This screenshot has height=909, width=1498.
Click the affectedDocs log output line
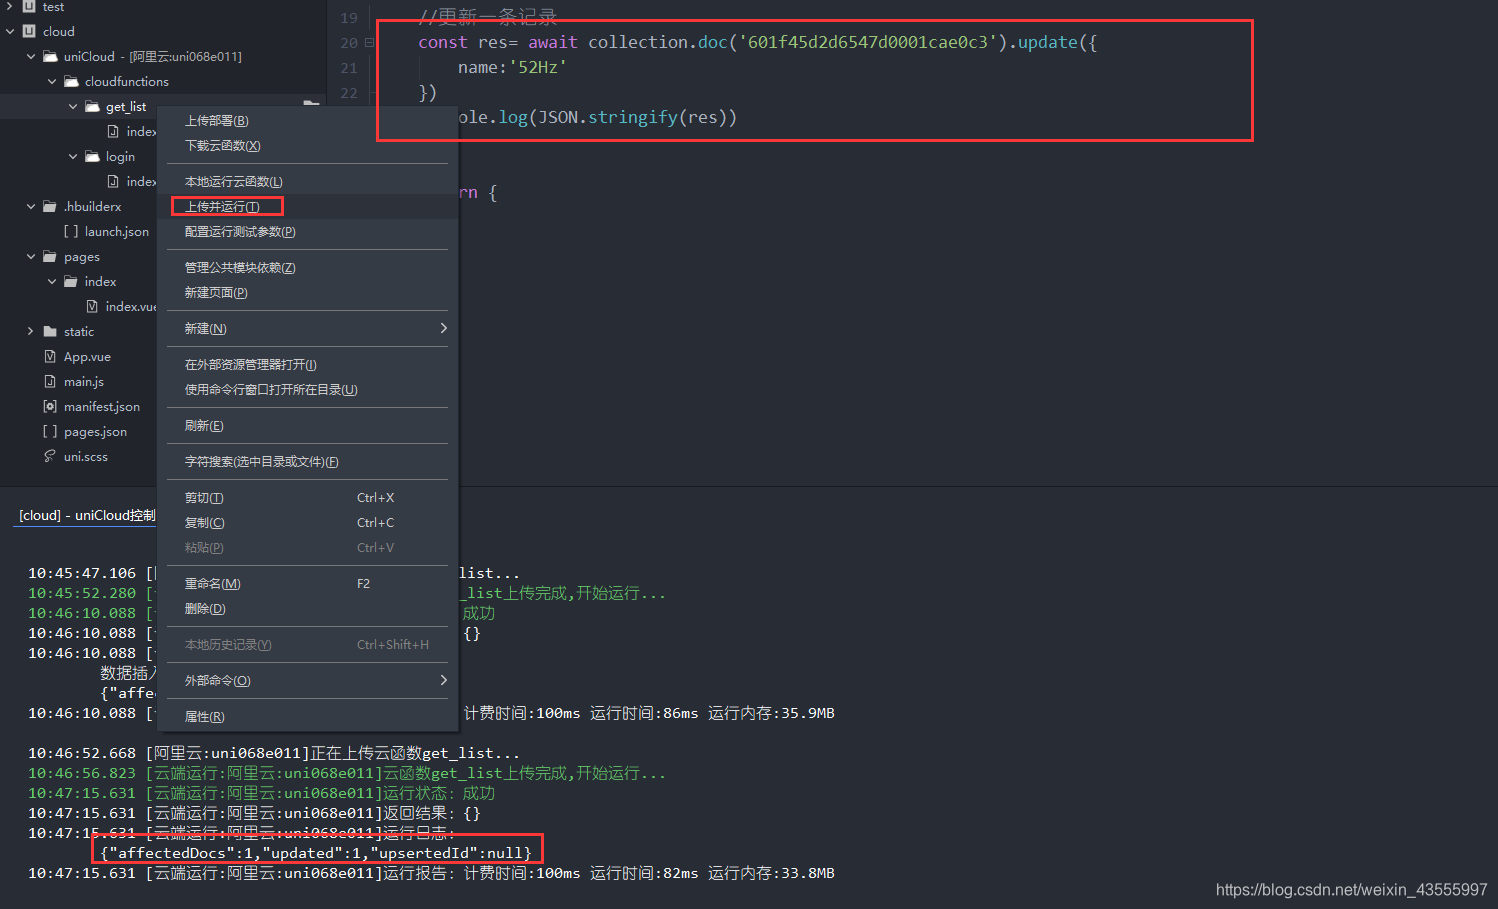315,853
